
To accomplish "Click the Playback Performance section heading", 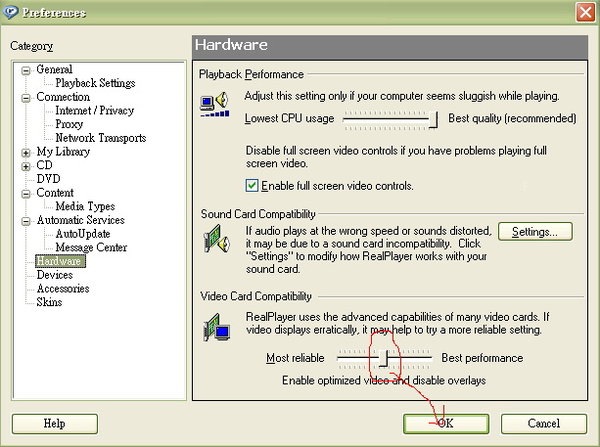I will click(x=251, y=74).
